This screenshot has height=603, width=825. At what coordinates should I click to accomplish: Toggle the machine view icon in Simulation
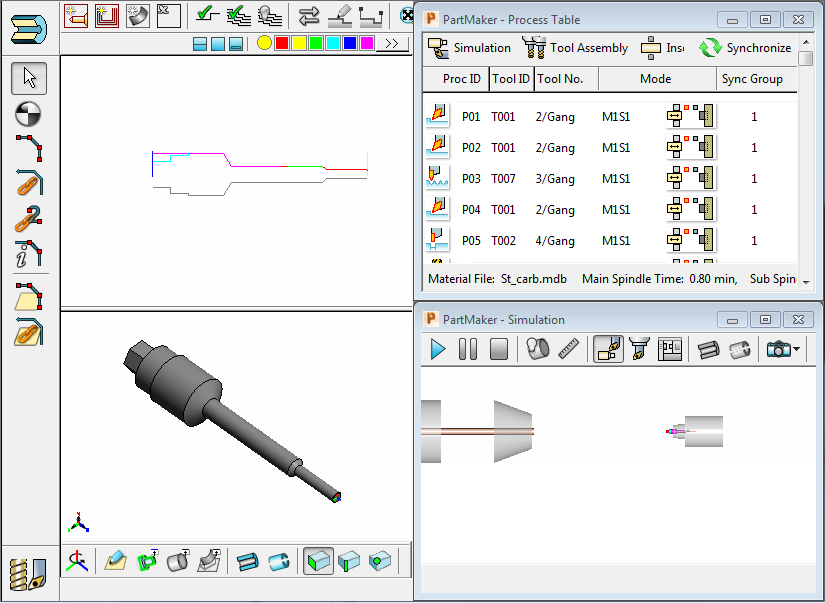[x=670, y=349]
